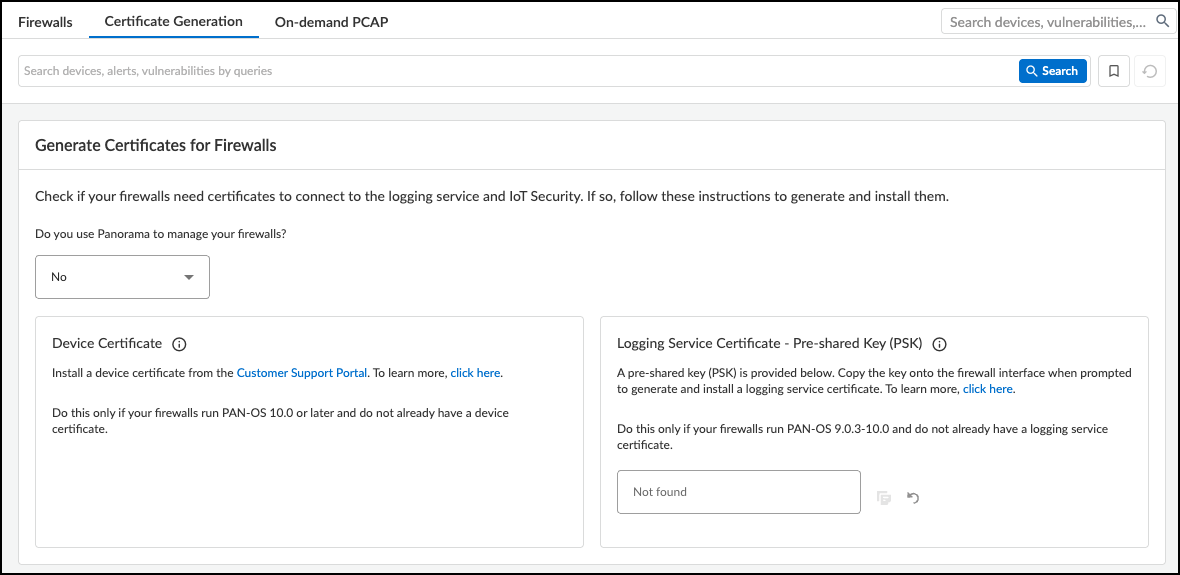Click the magnifier icon in top-right search box
The image size is (1180, 575).
coord(1162,21)
